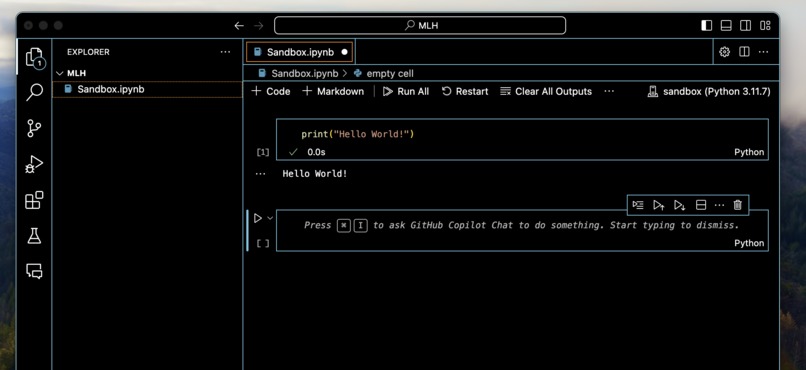Open cell toolbar more actions ellipsis
The image size is (806, 370).
[719, 205]
